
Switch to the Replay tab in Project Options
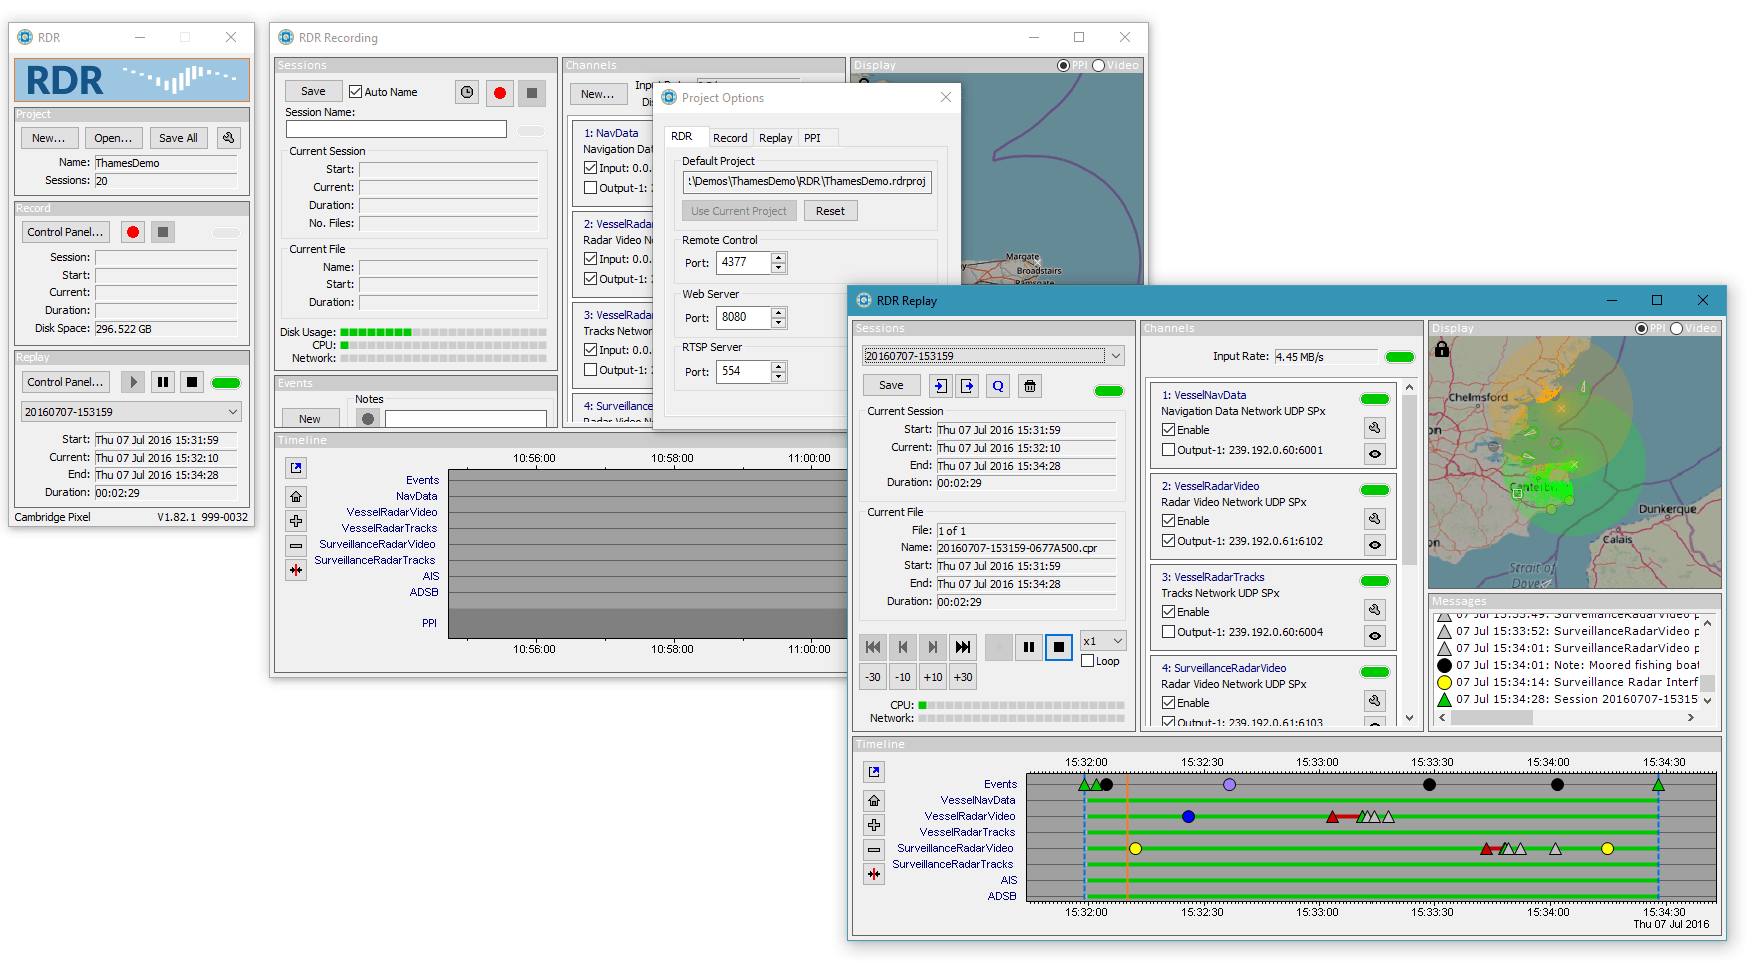(775, 138)
